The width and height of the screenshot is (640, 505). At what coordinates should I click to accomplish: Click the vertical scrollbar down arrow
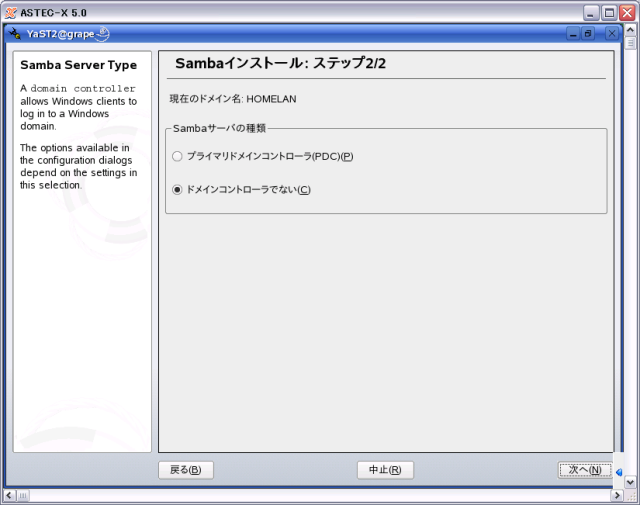(x=630, y=482)
